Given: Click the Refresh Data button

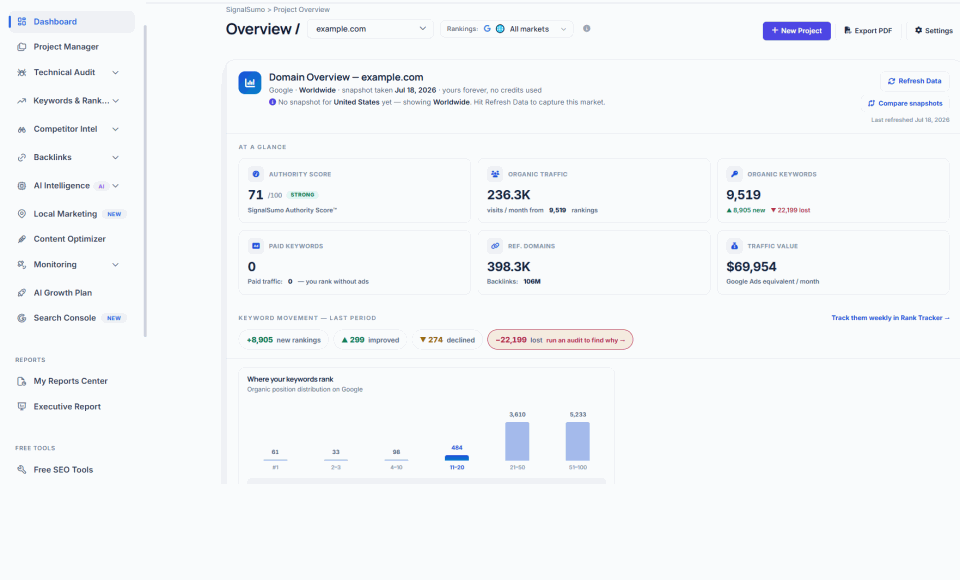Looking at the screenshot, I should (x=915, y=81).
